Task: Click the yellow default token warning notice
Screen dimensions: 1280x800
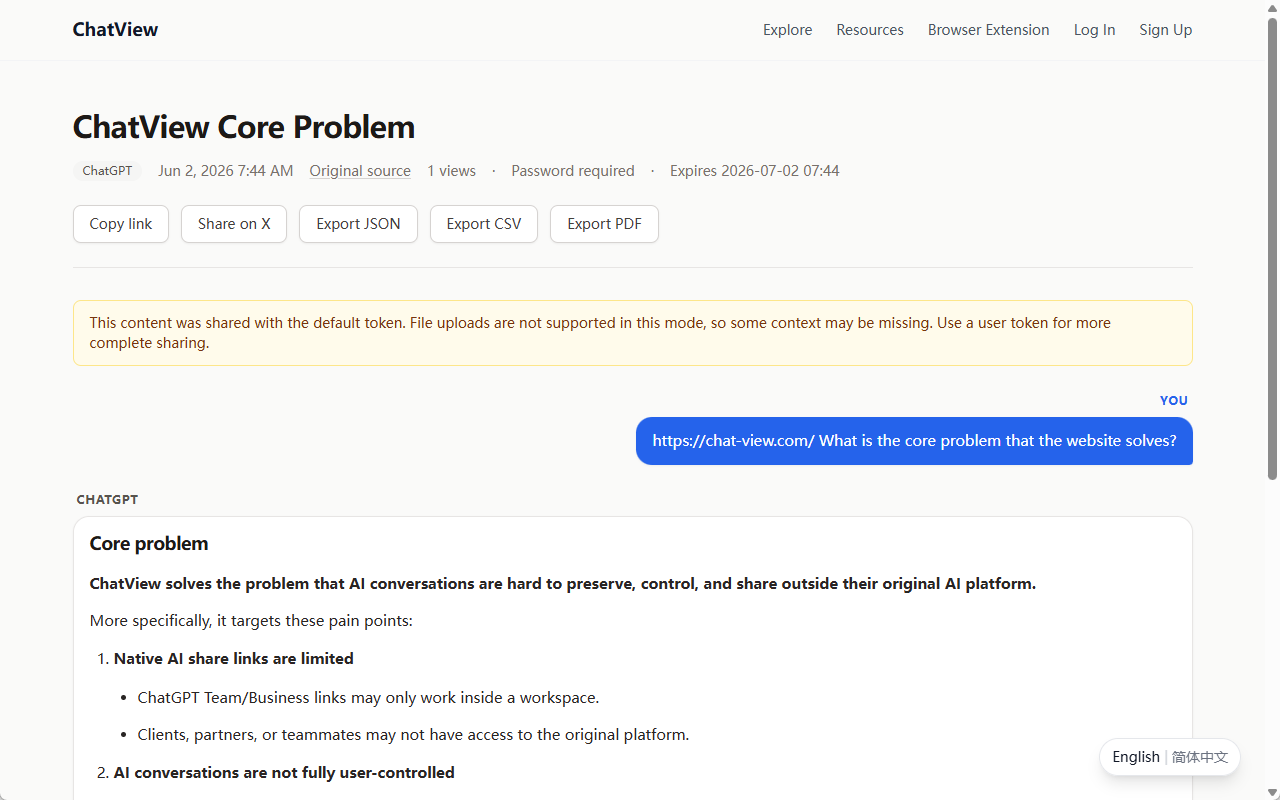Action: point(633,333)
